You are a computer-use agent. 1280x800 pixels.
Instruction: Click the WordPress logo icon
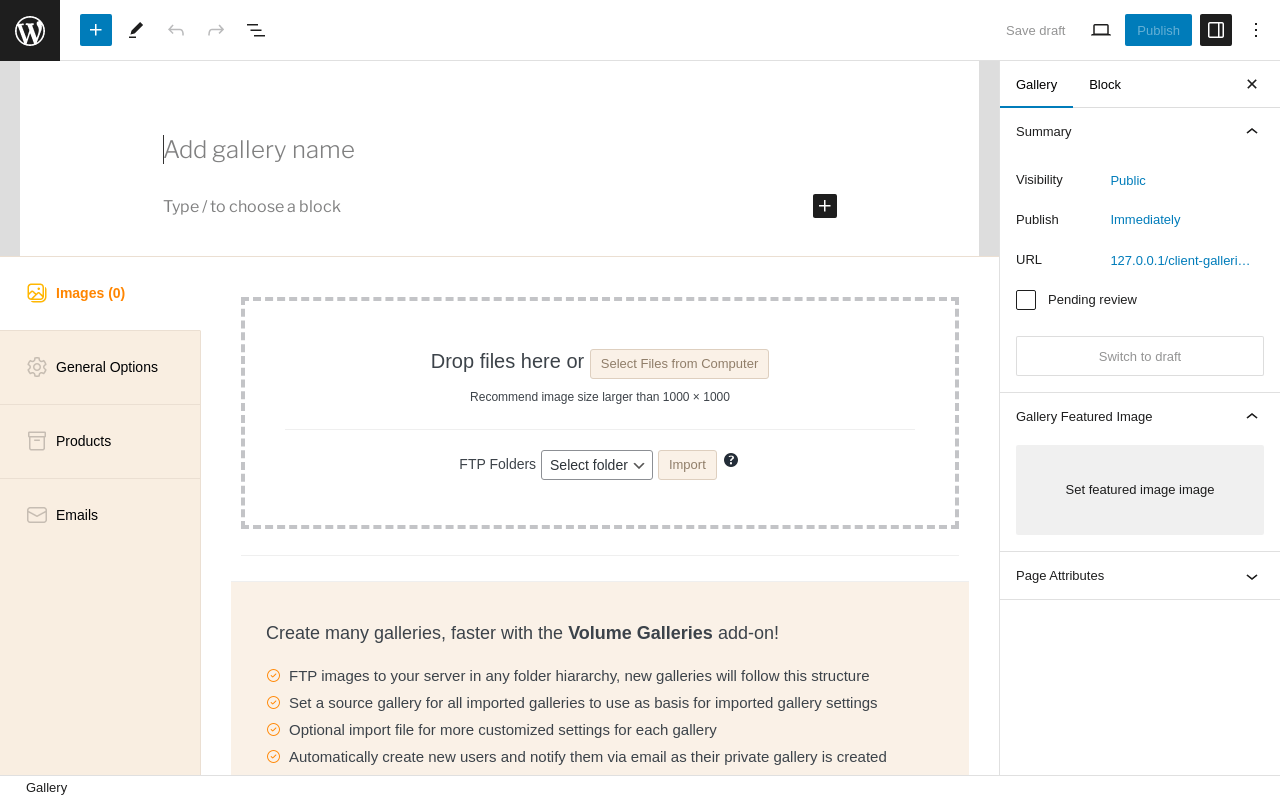click(x=30, y=30)
